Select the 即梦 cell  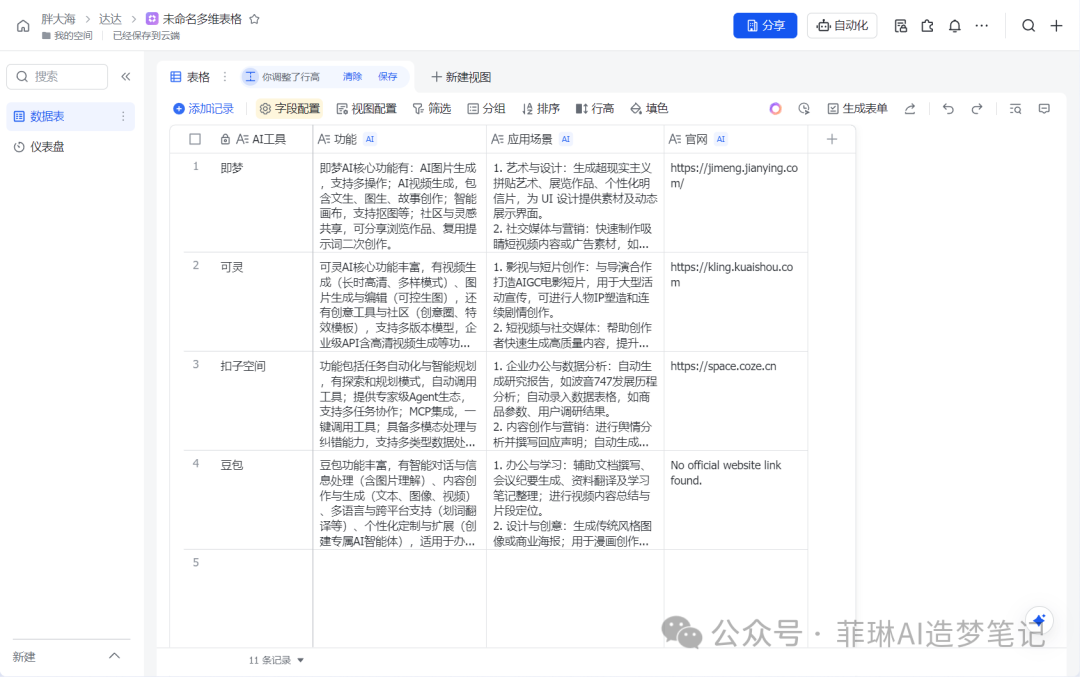262,202
